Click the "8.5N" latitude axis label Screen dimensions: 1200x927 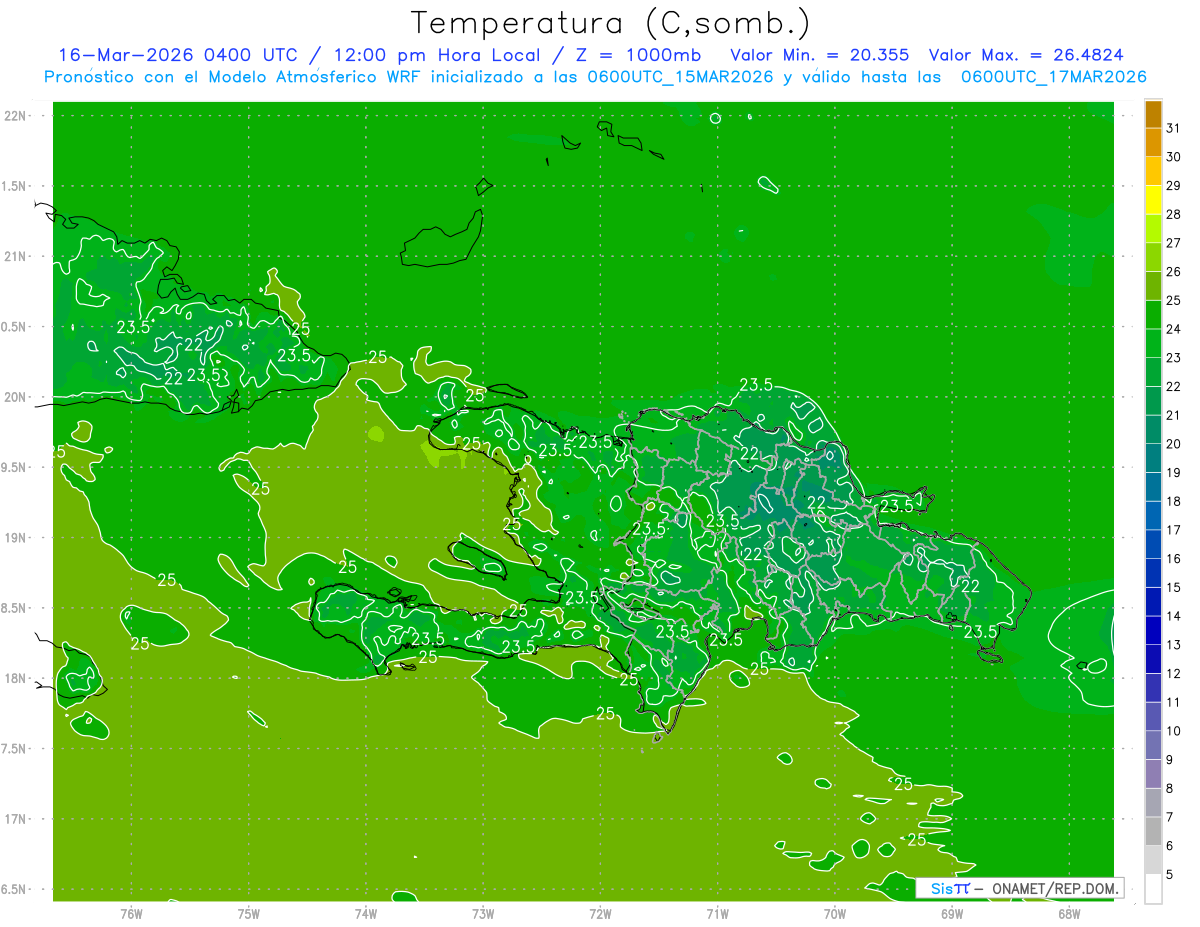coord(15,608)
